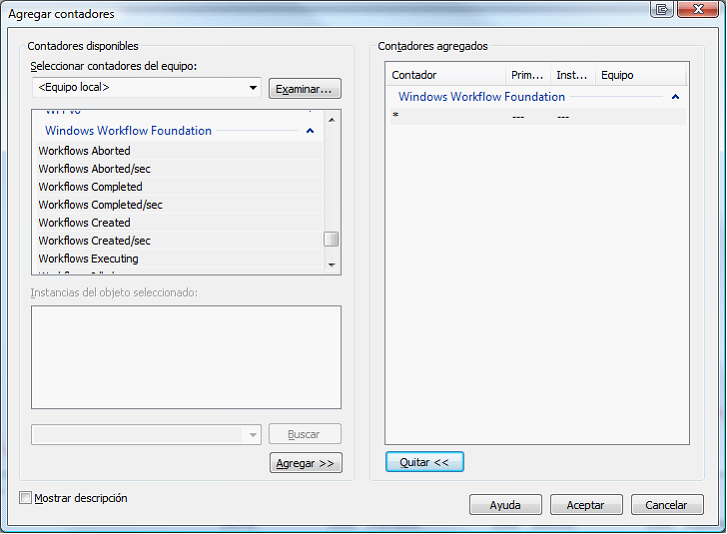Click the counters list scrollbar thumb
The height and width of the screenshot is (534, 727).
coord(331,239)
